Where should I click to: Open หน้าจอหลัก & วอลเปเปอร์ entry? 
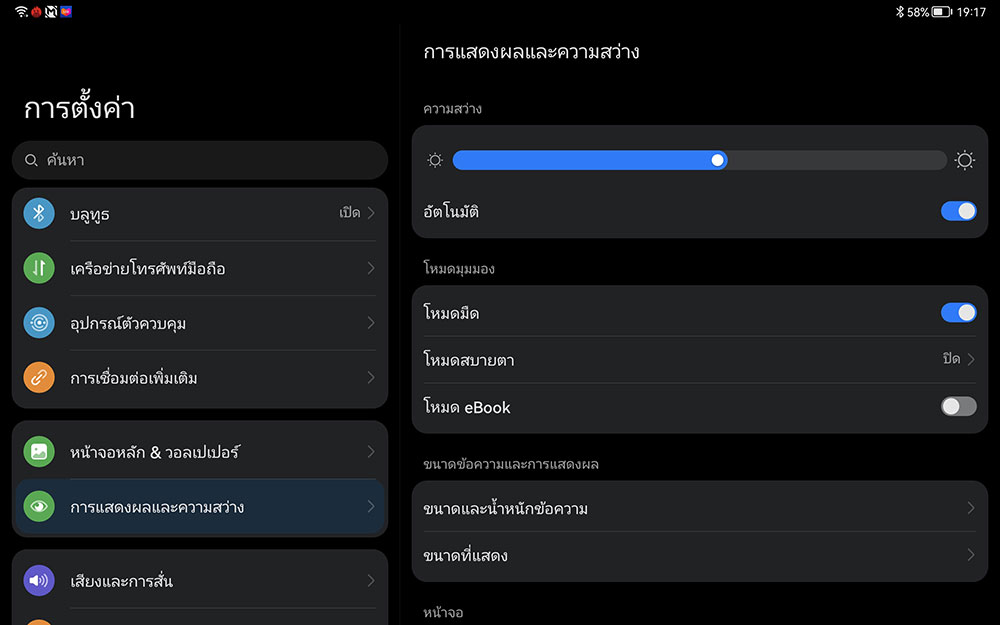(200, 452)
